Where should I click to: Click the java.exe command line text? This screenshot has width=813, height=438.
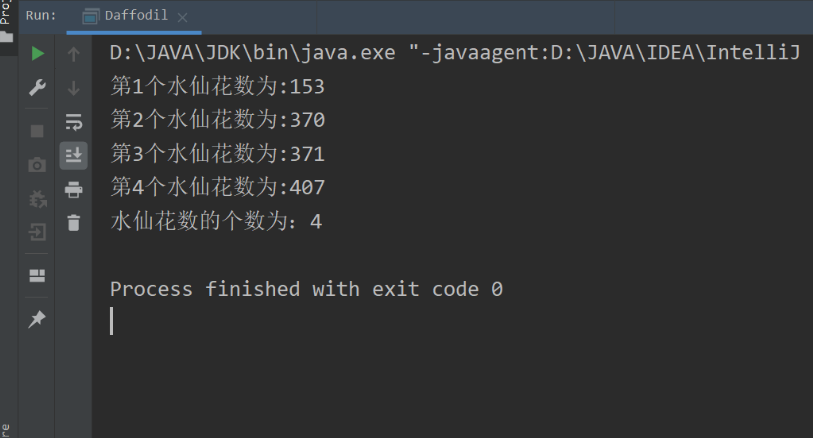pos(455,52)
